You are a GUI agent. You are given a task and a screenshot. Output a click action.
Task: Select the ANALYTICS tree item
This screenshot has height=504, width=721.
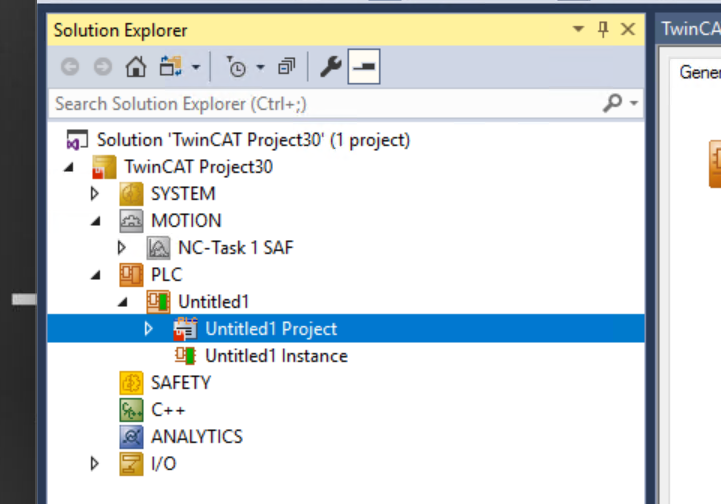197,436
